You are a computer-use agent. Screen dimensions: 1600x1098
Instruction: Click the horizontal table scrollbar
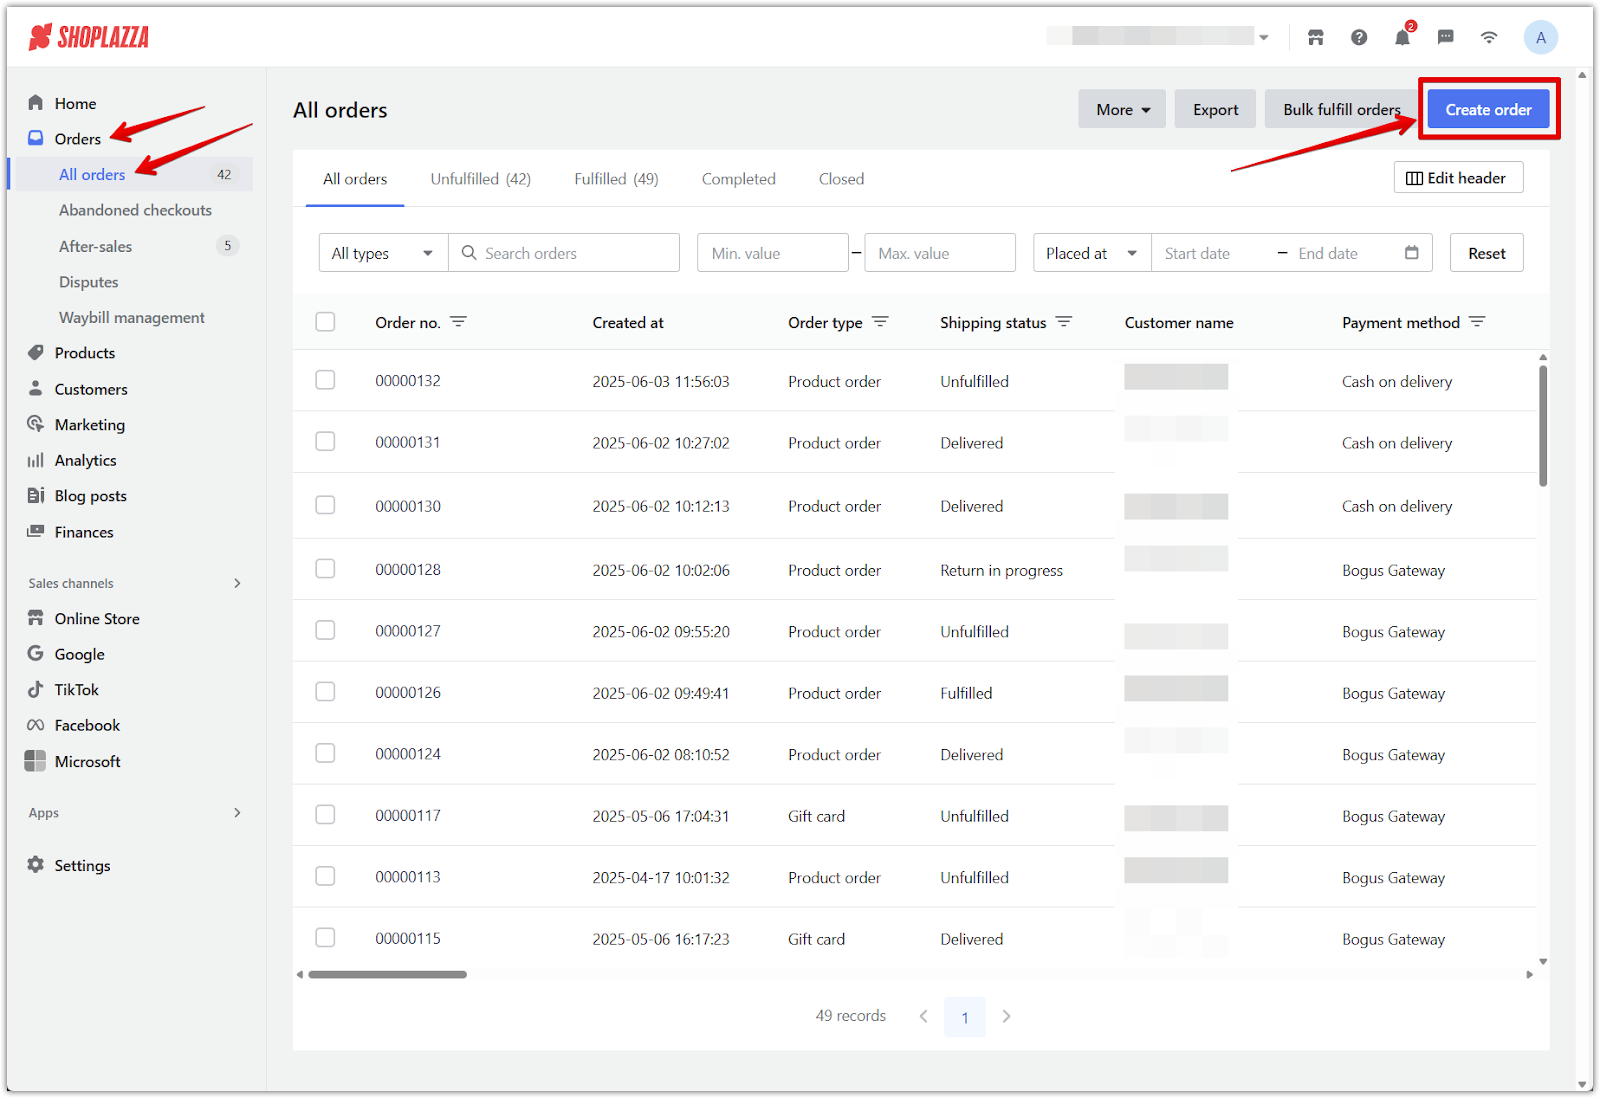click(387, 974)
